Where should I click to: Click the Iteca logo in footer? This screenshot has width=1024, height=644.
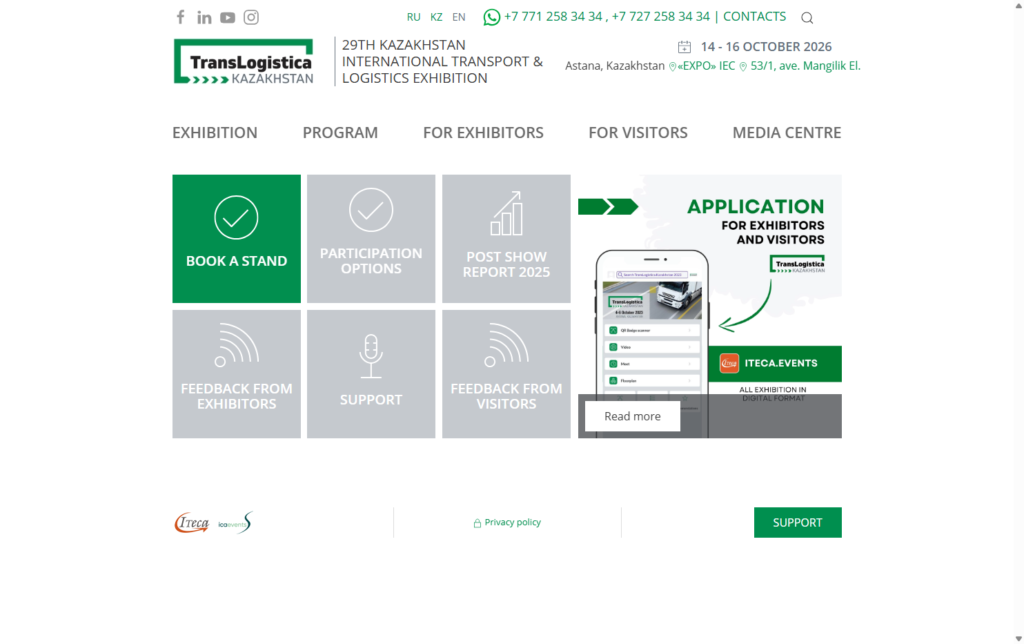tap(191, 522)
